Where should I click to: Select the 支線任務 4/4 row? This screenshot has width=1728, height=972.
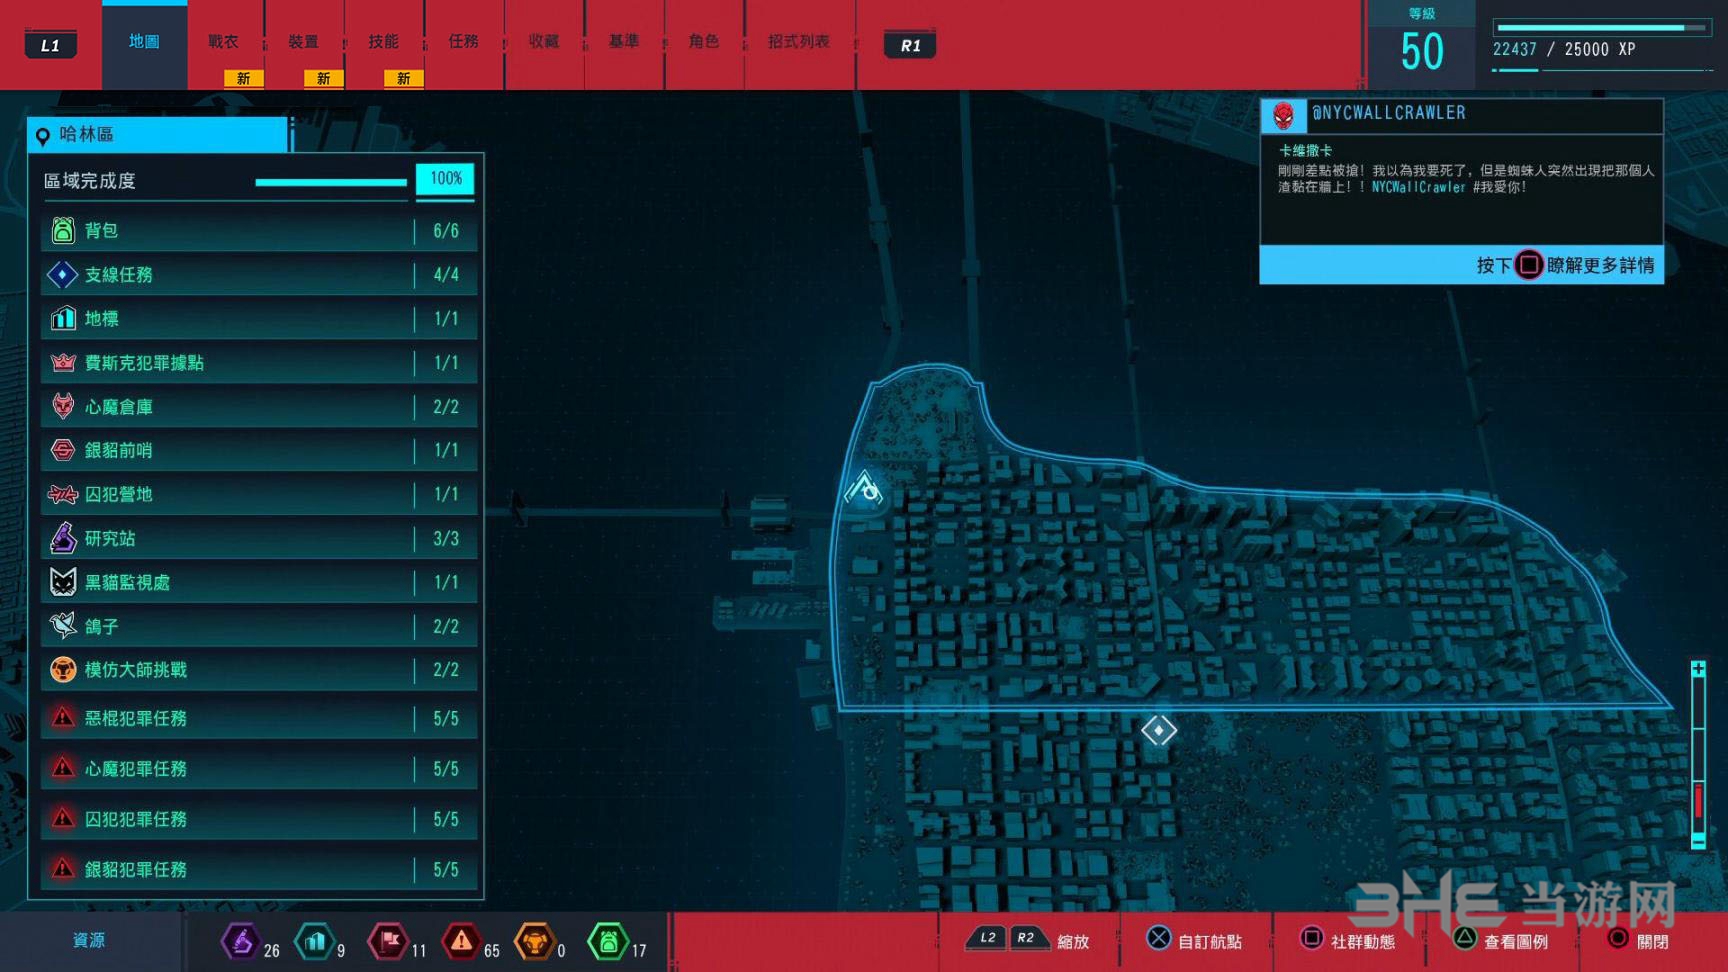pos(259,274)
